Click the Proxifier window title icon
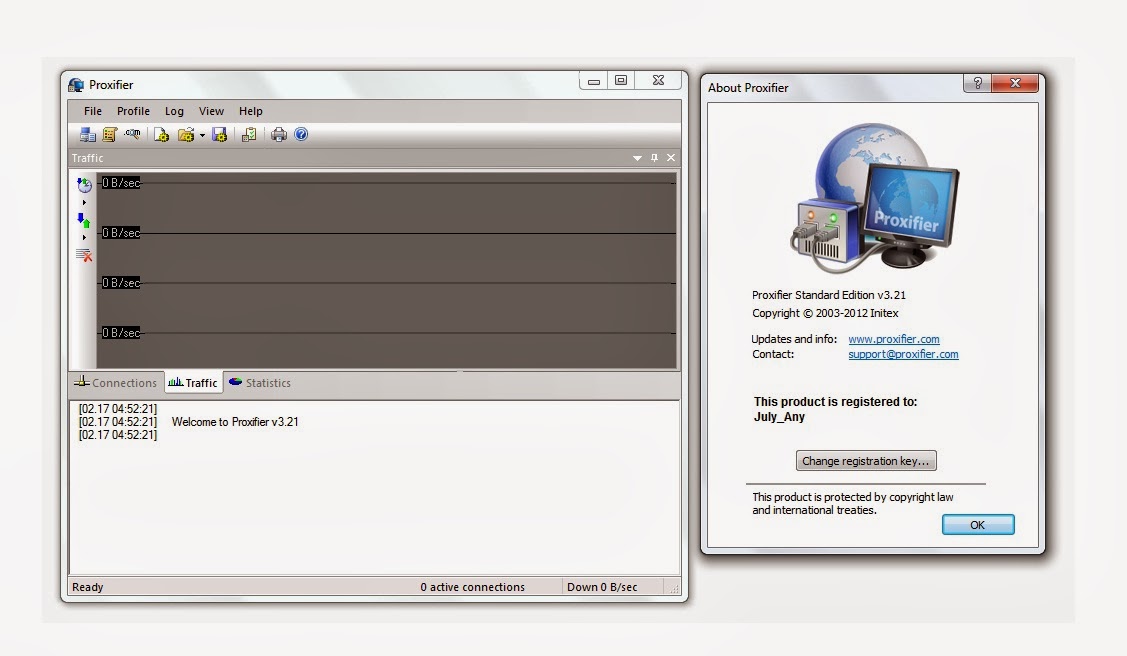 (x=76, y=85)
